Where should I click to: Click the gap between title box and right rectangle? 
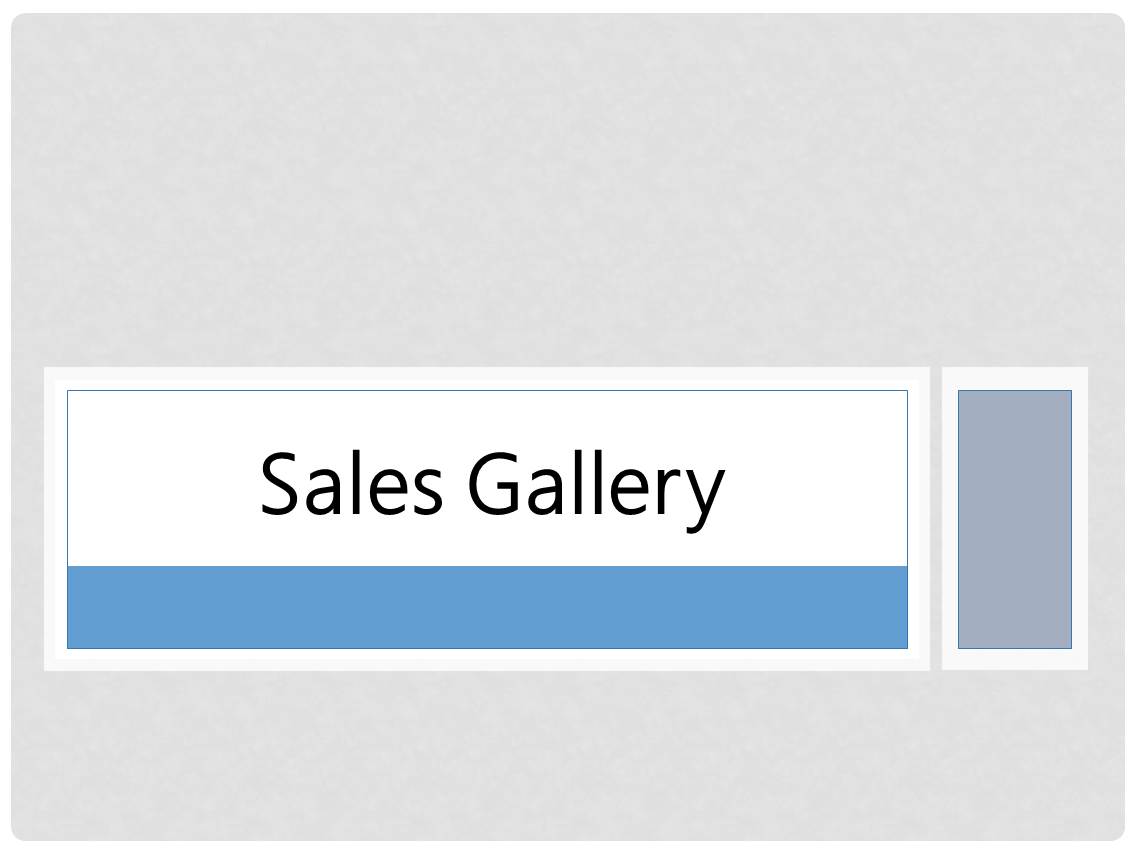tap(935, 519)
